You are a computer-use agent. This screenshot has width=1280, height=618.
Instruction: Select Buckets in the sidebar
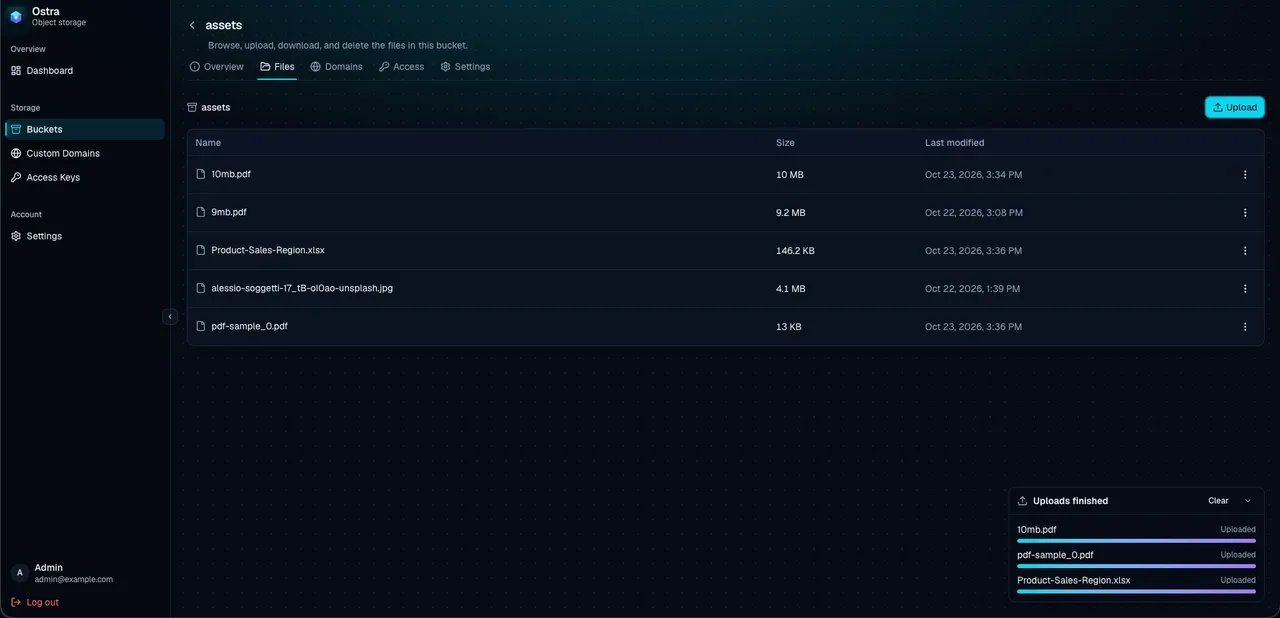[84, 129]
